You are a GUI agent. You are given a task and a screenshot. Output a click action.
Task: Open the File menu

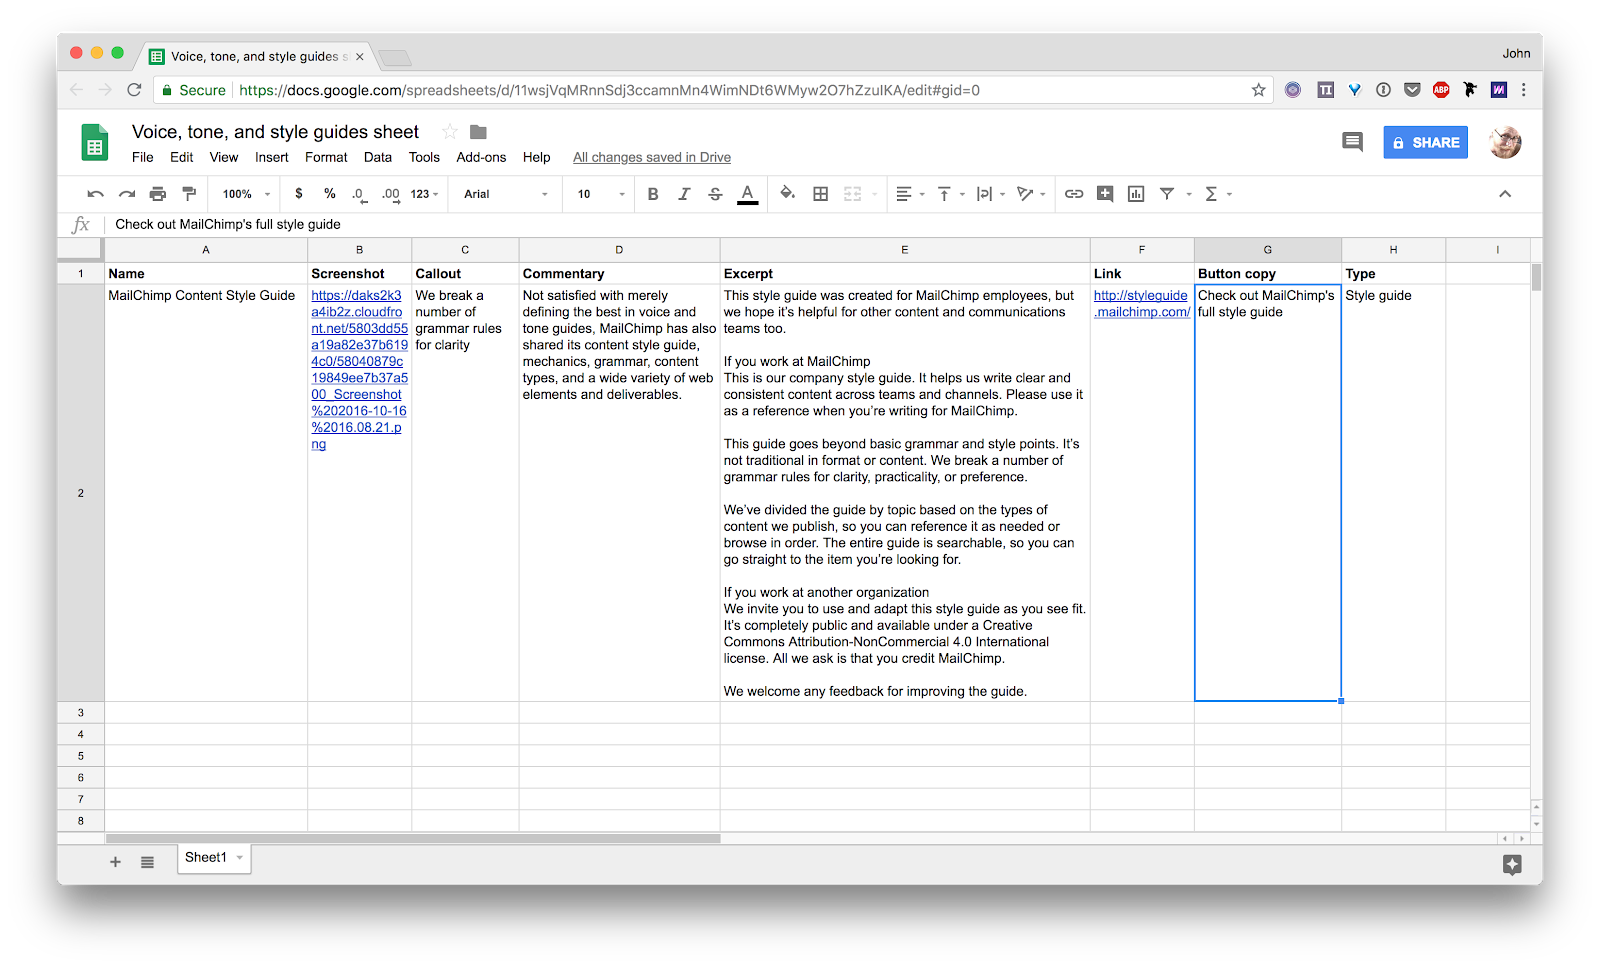[x=143, y=157]
